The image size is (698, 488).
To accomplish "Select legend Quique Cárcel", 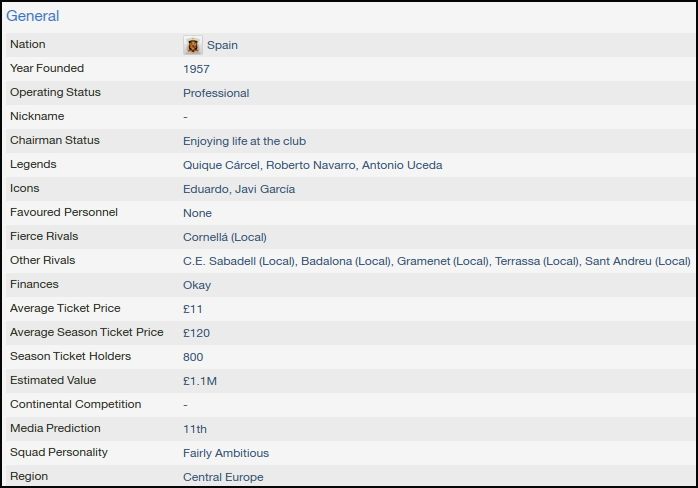I will (221, 165).
